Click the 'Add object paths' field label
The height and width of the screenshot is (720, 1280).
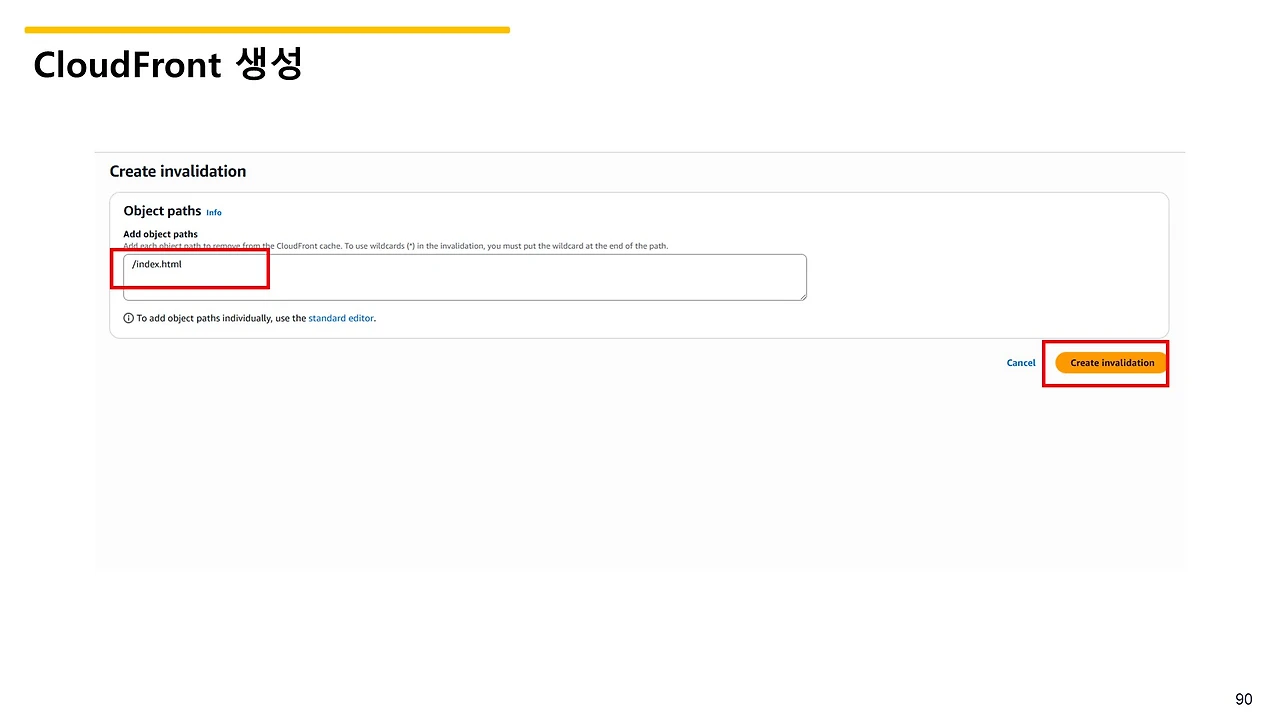click(x=160, y=234)
